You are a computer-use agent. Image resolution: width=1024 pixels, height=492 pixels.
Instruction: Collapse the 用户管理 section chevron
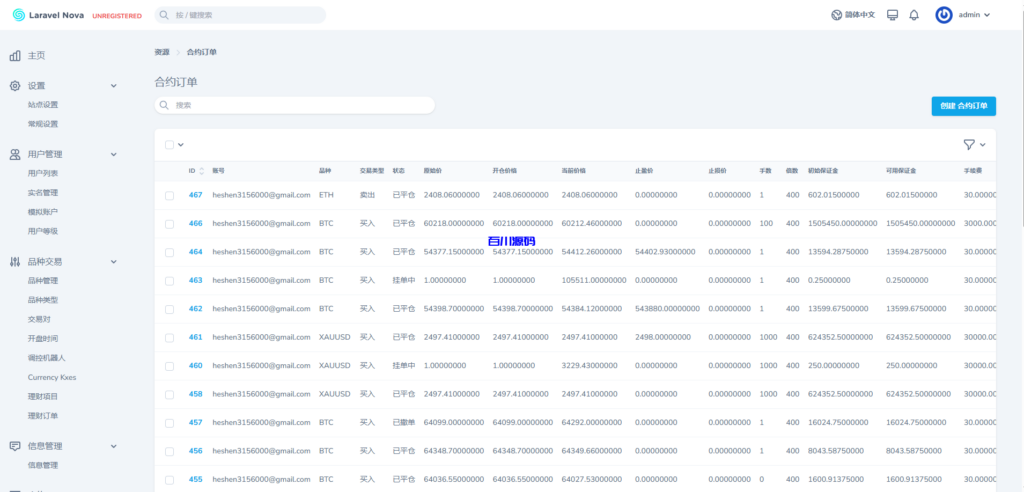(114, 154)
